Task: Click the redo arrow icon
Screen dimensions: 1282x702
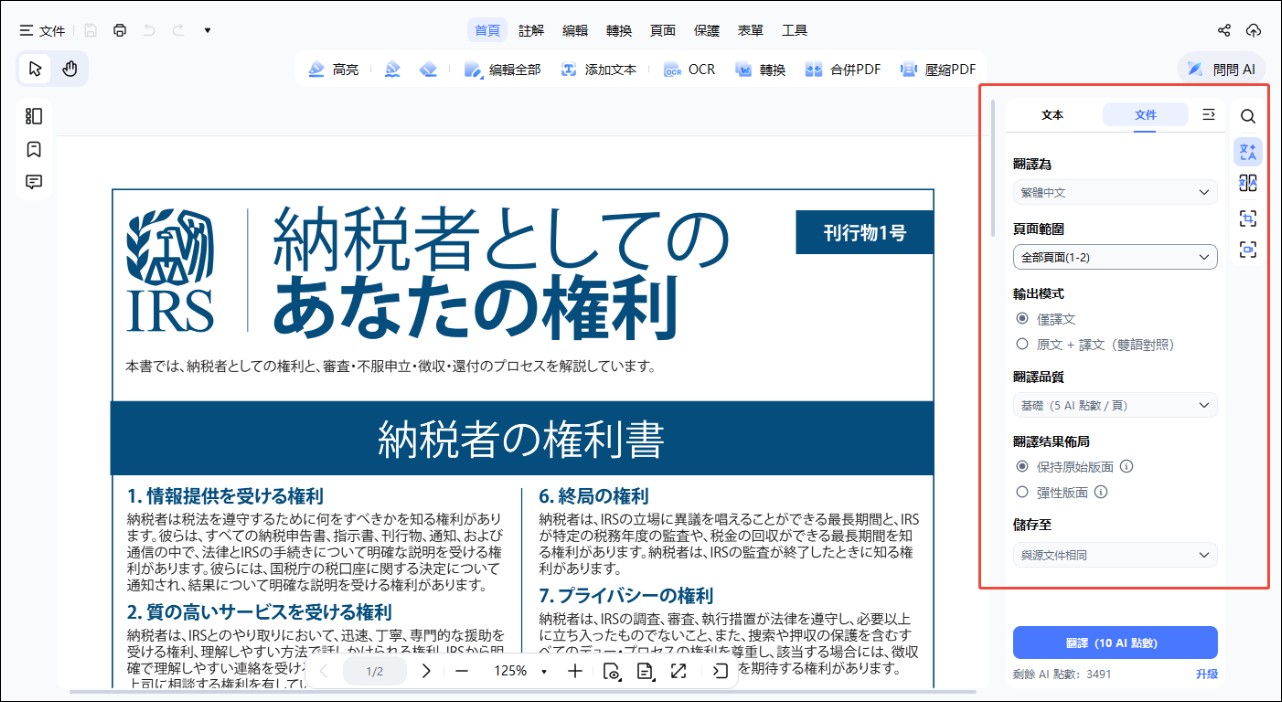Action: pyautogui.click(x=178, y=30)
